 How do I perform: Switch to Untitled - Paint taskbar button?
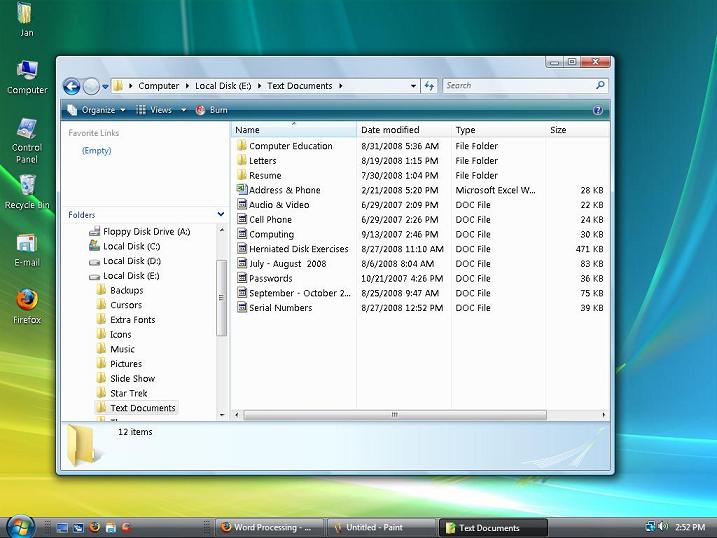tap(381, 527)
